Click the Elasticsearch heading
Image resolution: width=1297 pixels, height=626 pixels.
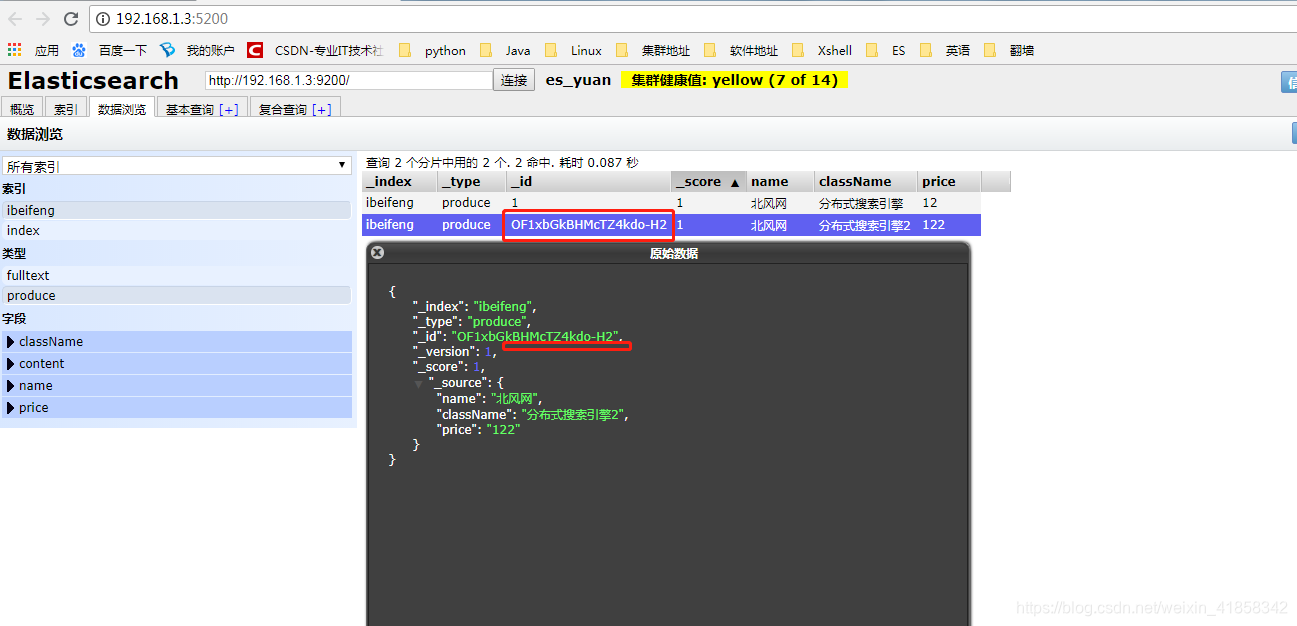93,80
